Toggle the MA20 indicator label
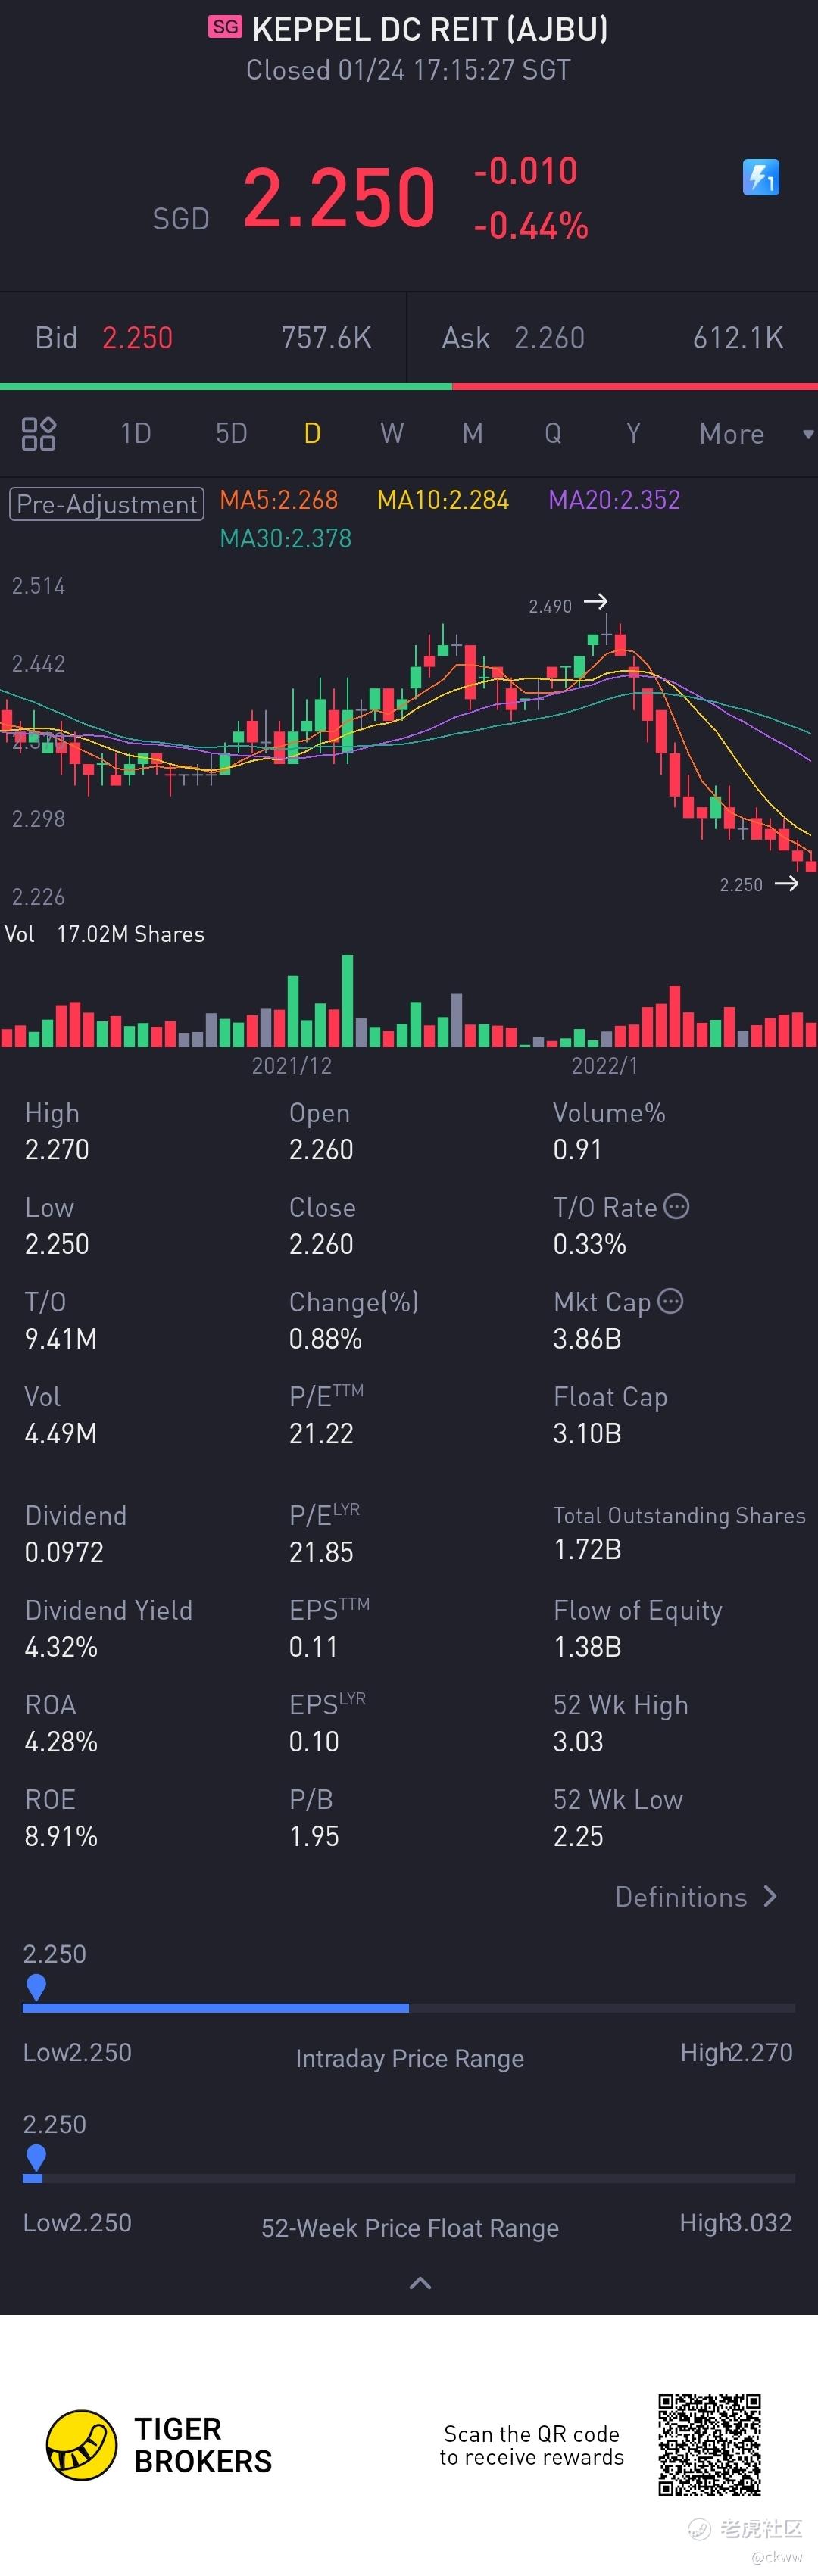Image resolution: width=818 pixels, height=2576 pixels. pyautogui.click(x=614, y=500)
